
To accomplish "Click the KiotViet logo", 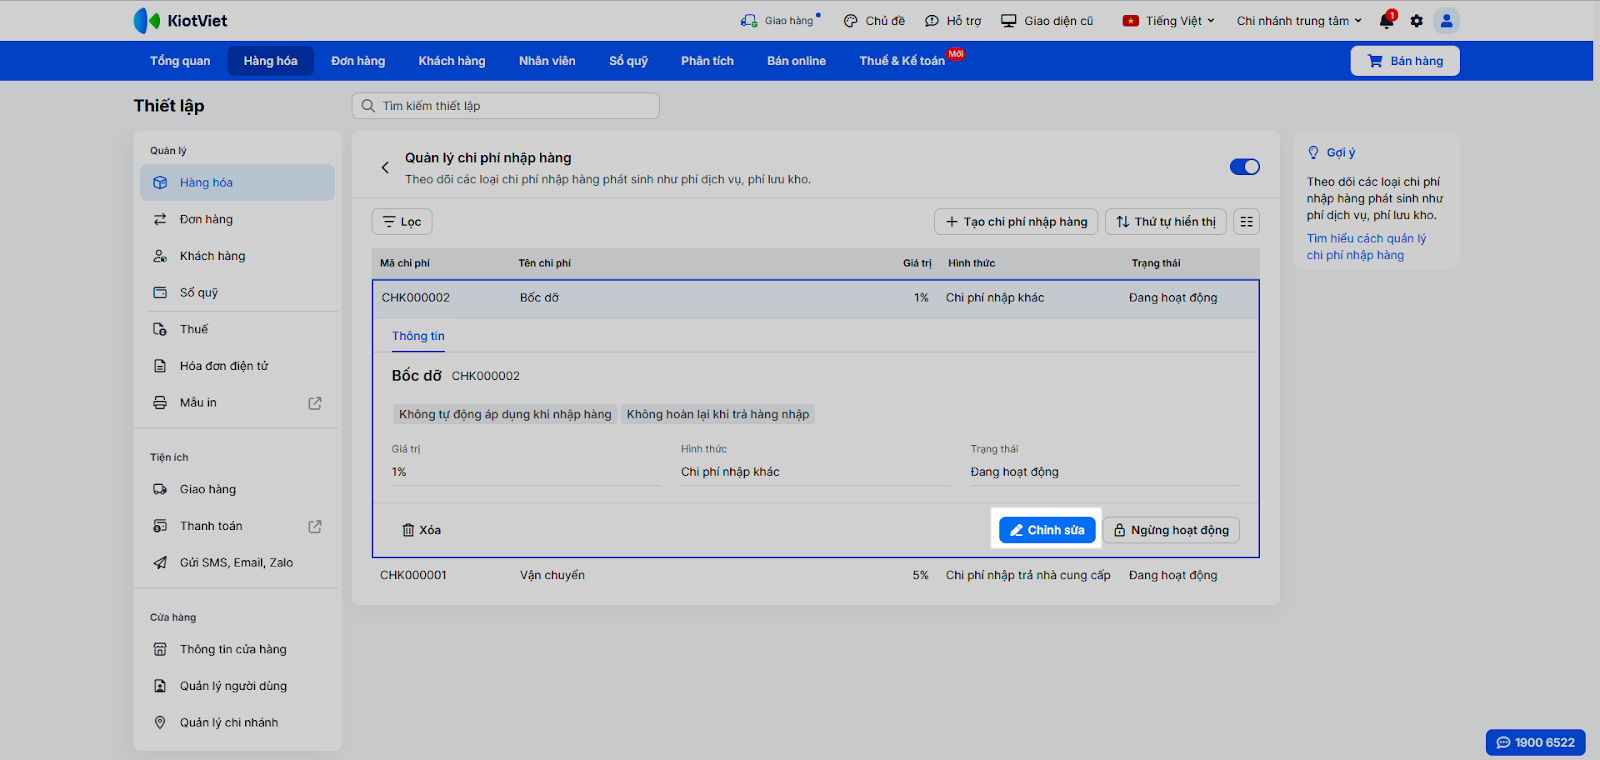I will (180, 20).
